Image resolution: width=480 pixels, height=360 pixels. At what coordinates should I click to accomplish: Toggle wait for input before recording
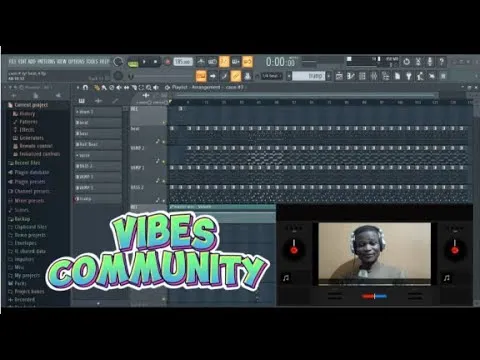coord(212,62)
